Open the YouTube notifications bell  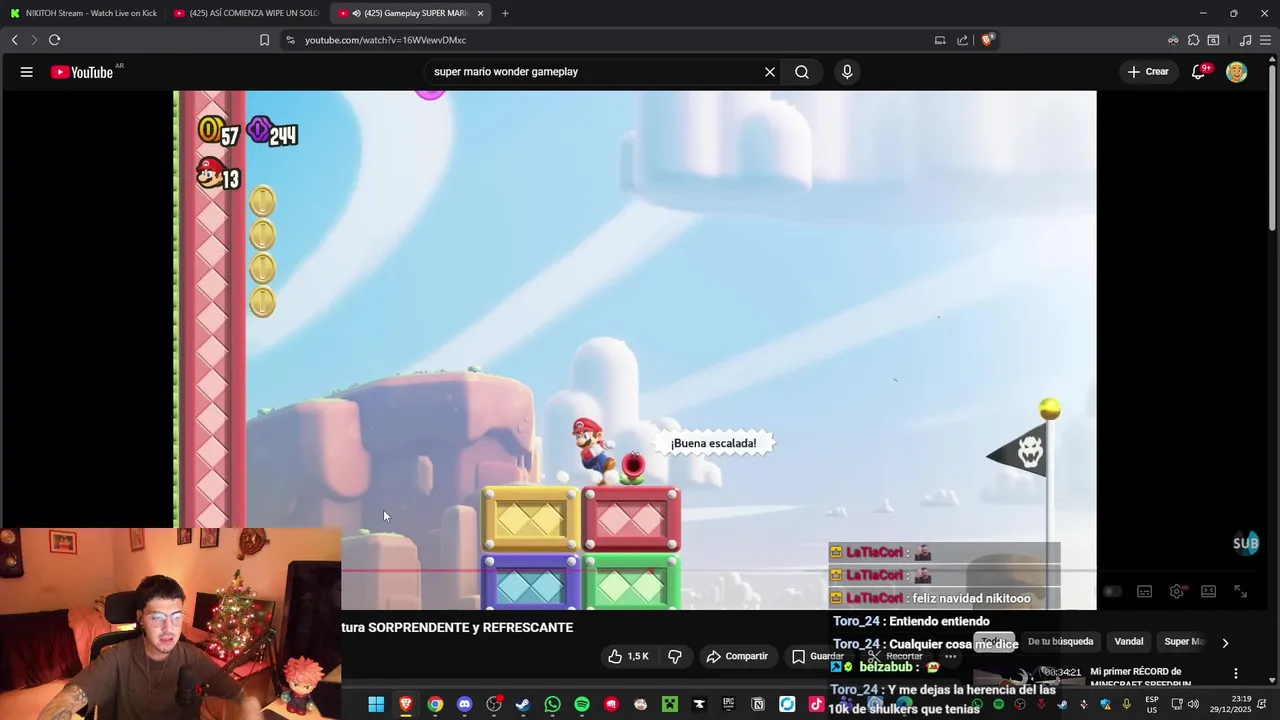(x=1199, y=72)
